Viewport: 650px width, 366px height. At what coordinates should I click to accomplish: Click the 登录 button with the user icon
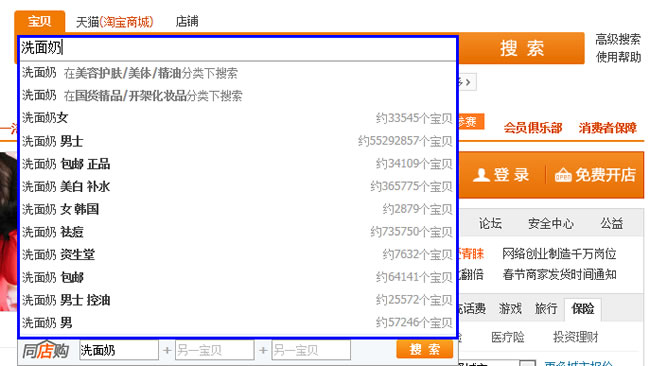[x=501, y=175]
